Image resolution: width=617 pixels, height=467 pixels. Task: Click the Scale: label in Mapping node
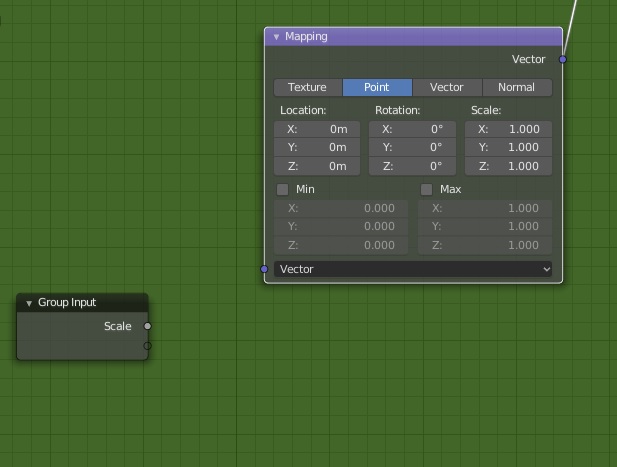coord(486,111)
